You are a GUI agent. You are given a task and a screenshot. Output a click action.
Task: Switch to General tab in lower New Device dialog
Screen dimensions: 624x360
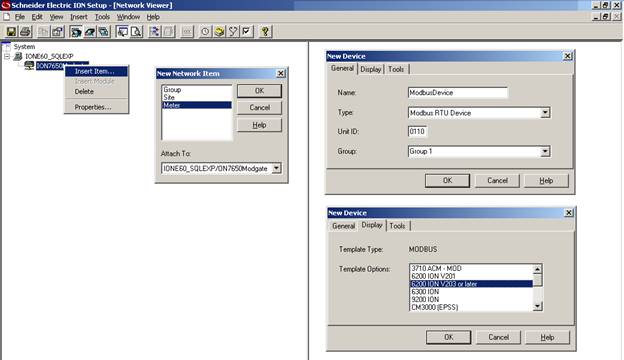[x=343, y=226]
